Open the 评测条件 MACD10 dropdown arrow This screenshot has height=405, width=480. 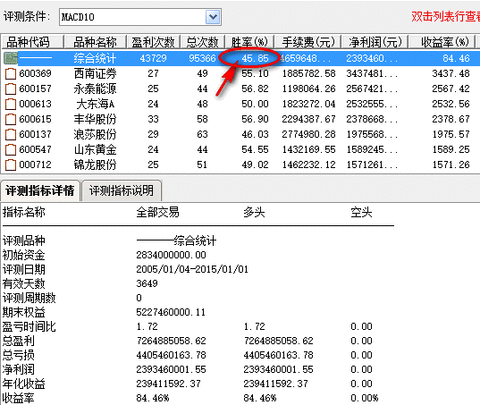tap(213, 17)
